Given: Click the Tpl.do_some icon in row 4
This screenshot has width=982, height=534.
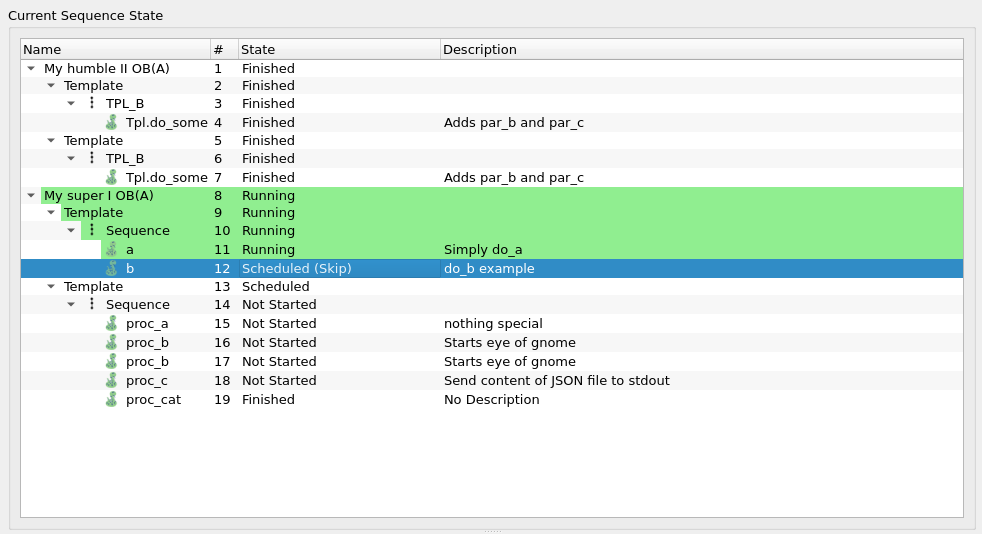Looking at the screenshot, I should tap(112, 123).
